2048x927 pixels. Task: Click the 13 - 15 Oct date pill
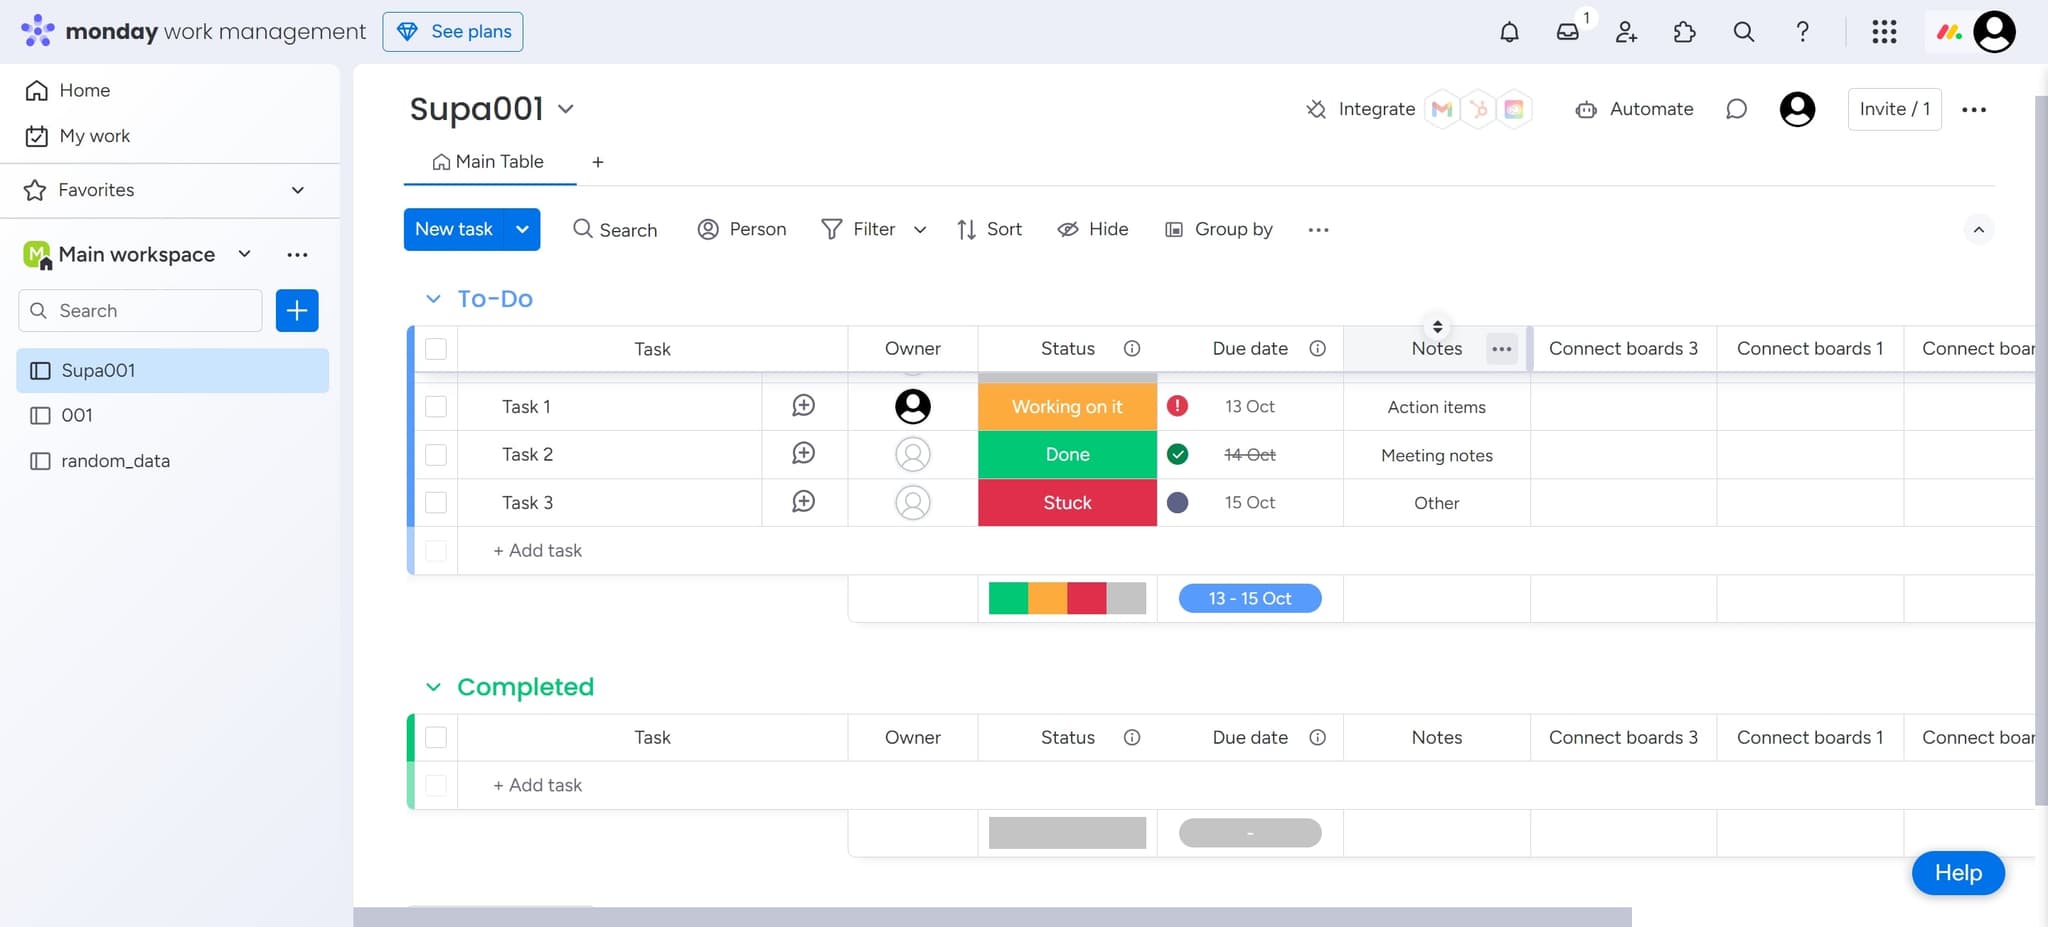tap(1249, 597)
